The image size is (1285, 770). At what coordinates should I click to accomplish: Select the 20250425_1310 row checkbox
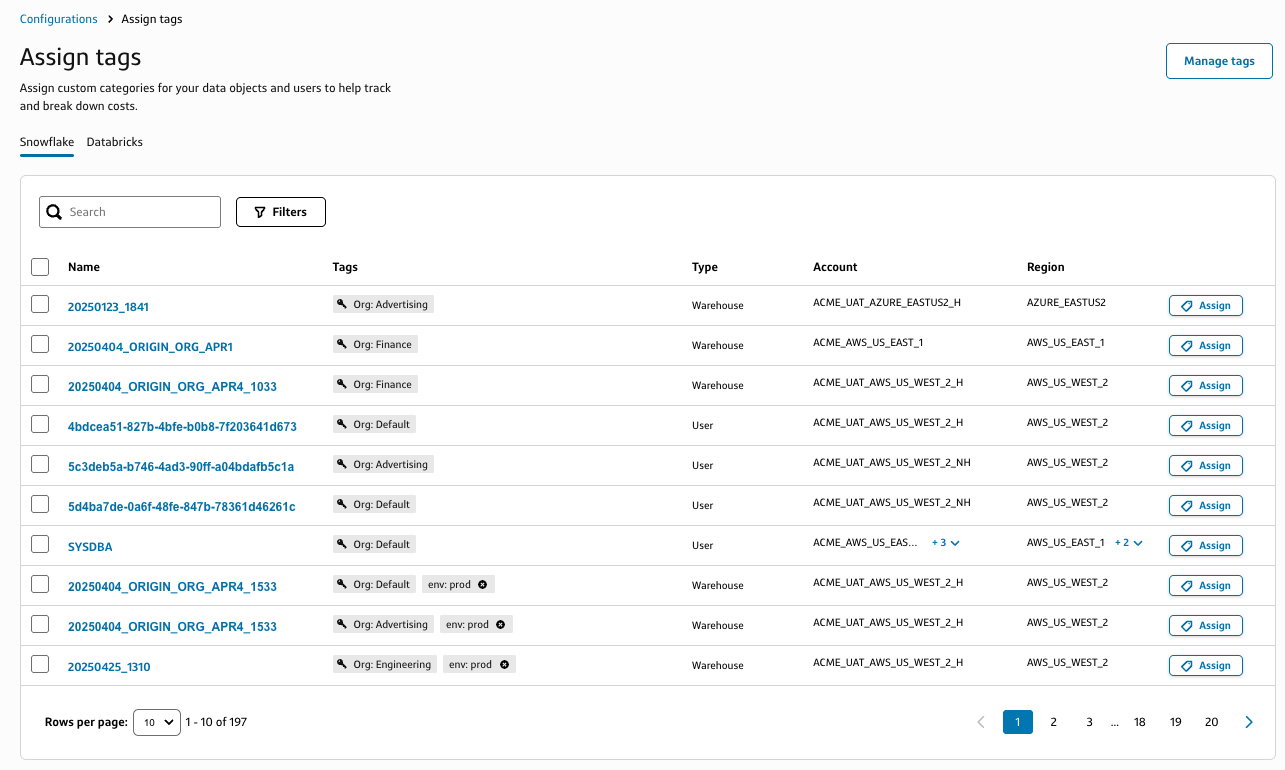click(x=40, y=664)
